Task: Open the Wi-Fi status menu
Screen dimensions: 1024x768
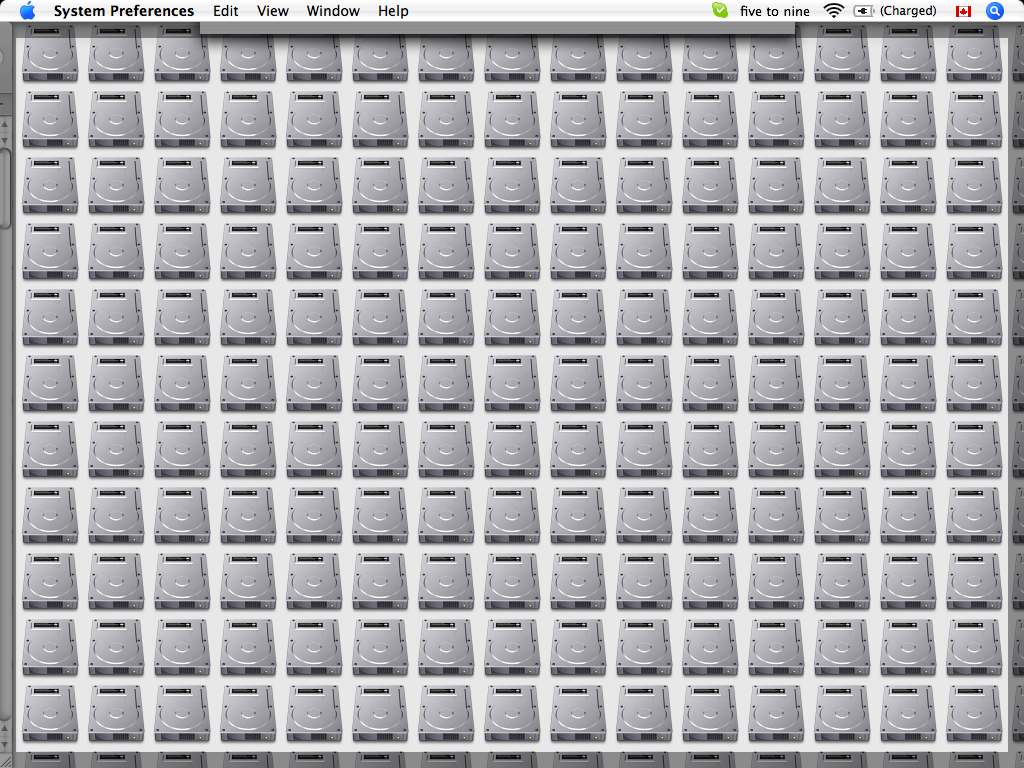Action: point(833,10)
